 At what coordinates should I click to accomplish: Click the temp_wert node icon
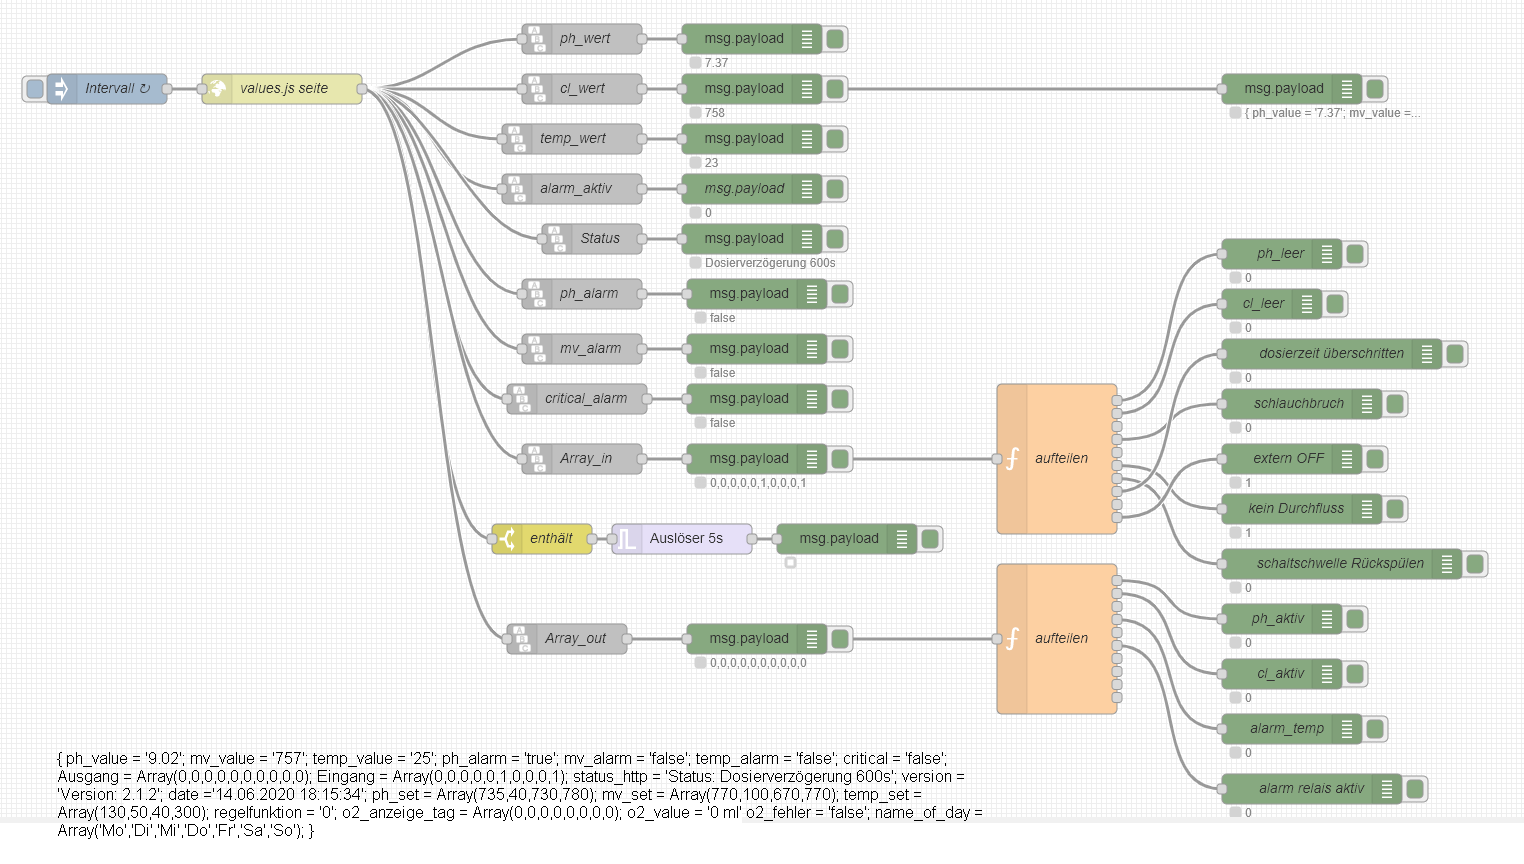[x=516, y=139]
